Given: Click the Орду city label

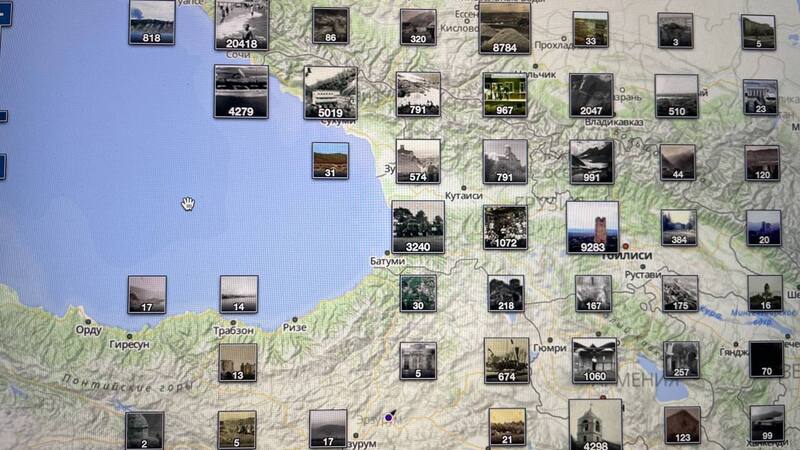Looking at the screenshot, I should click(x=89, y=330).
